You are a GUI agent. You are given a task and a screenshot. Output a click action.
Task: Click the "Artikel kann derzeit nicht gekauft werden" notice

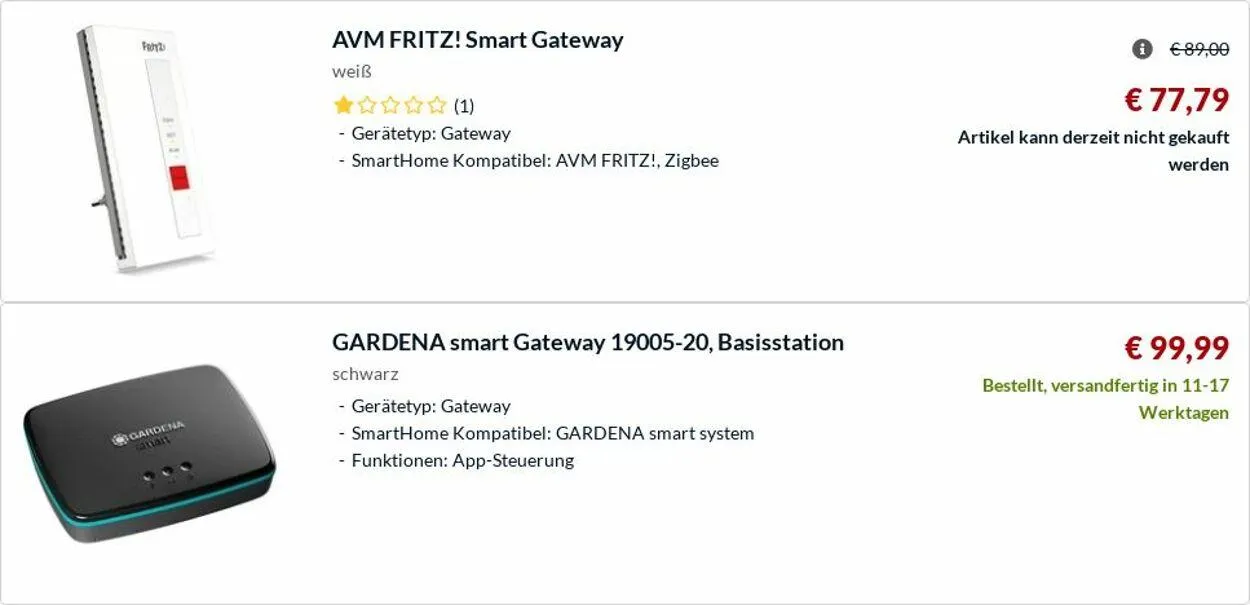[x=1093, y=150]
